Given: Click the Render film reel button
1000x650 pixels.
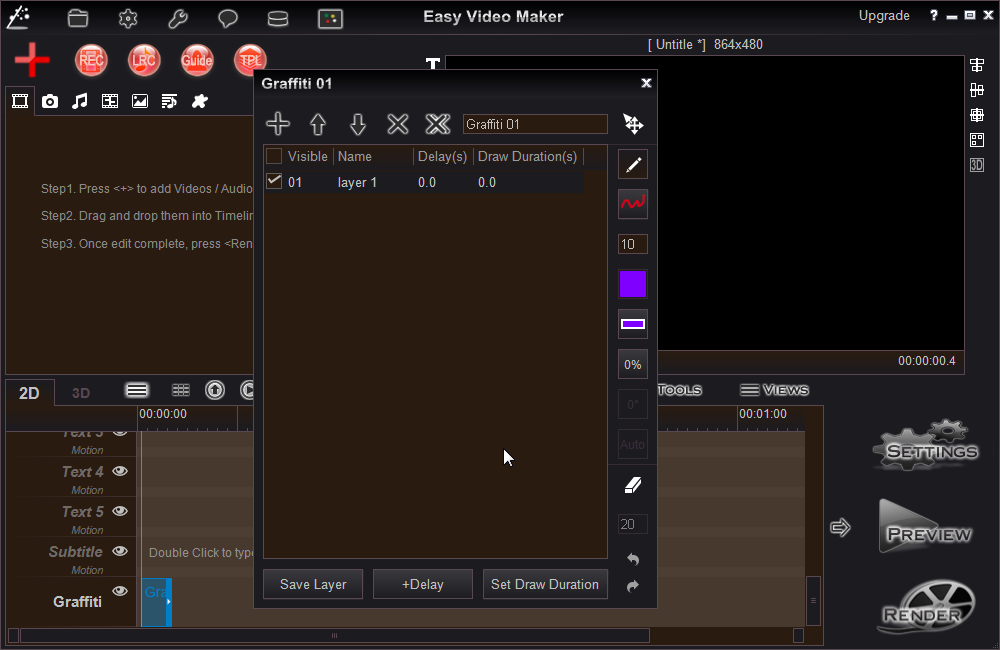Looking at the screenshot, I should [x=926, y=607].
